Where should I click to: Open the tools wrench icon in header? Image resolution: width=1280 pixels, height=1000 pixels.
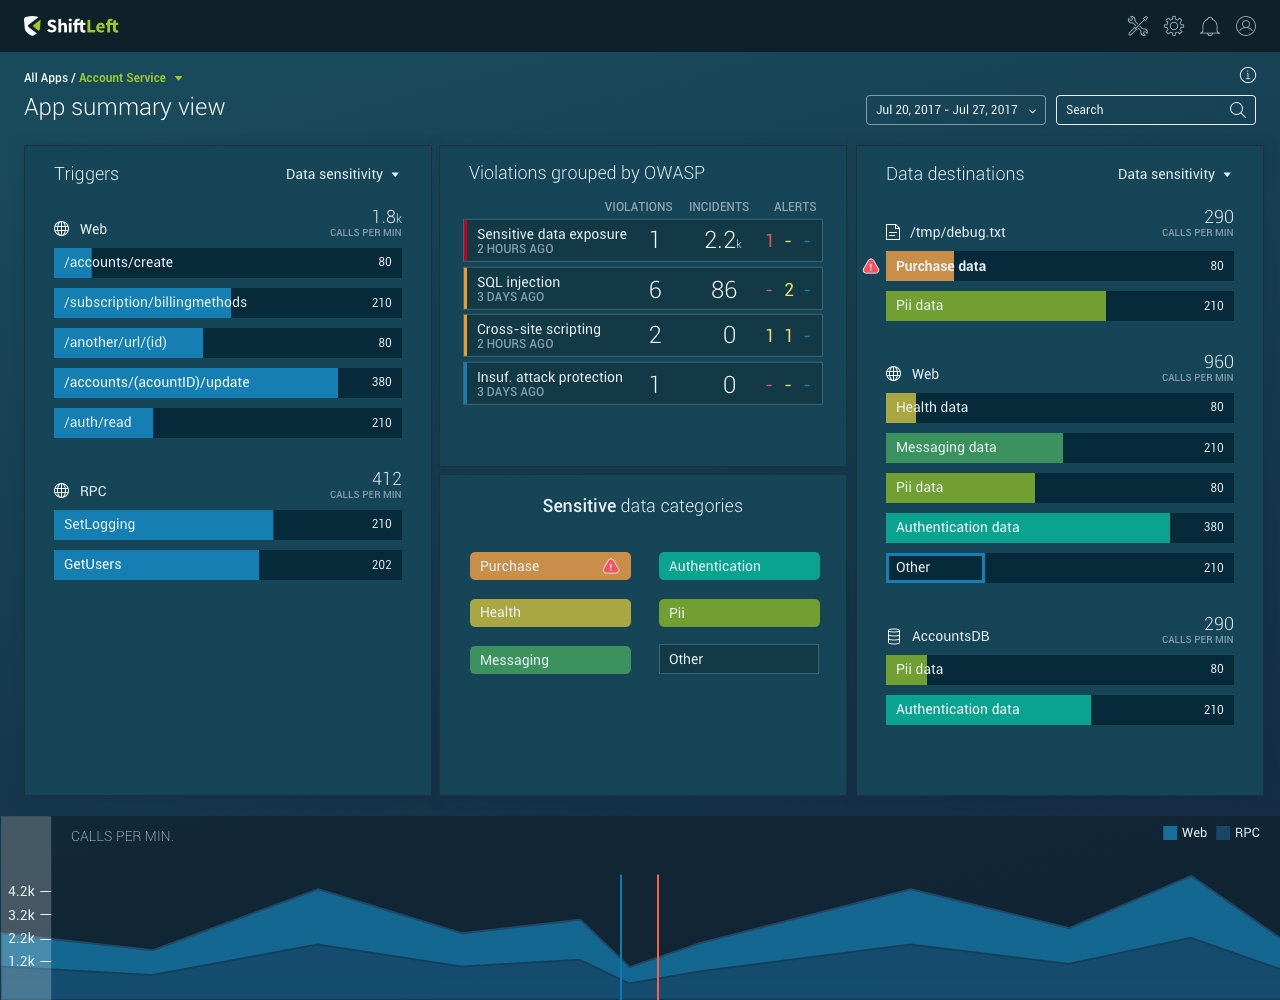1138,26
